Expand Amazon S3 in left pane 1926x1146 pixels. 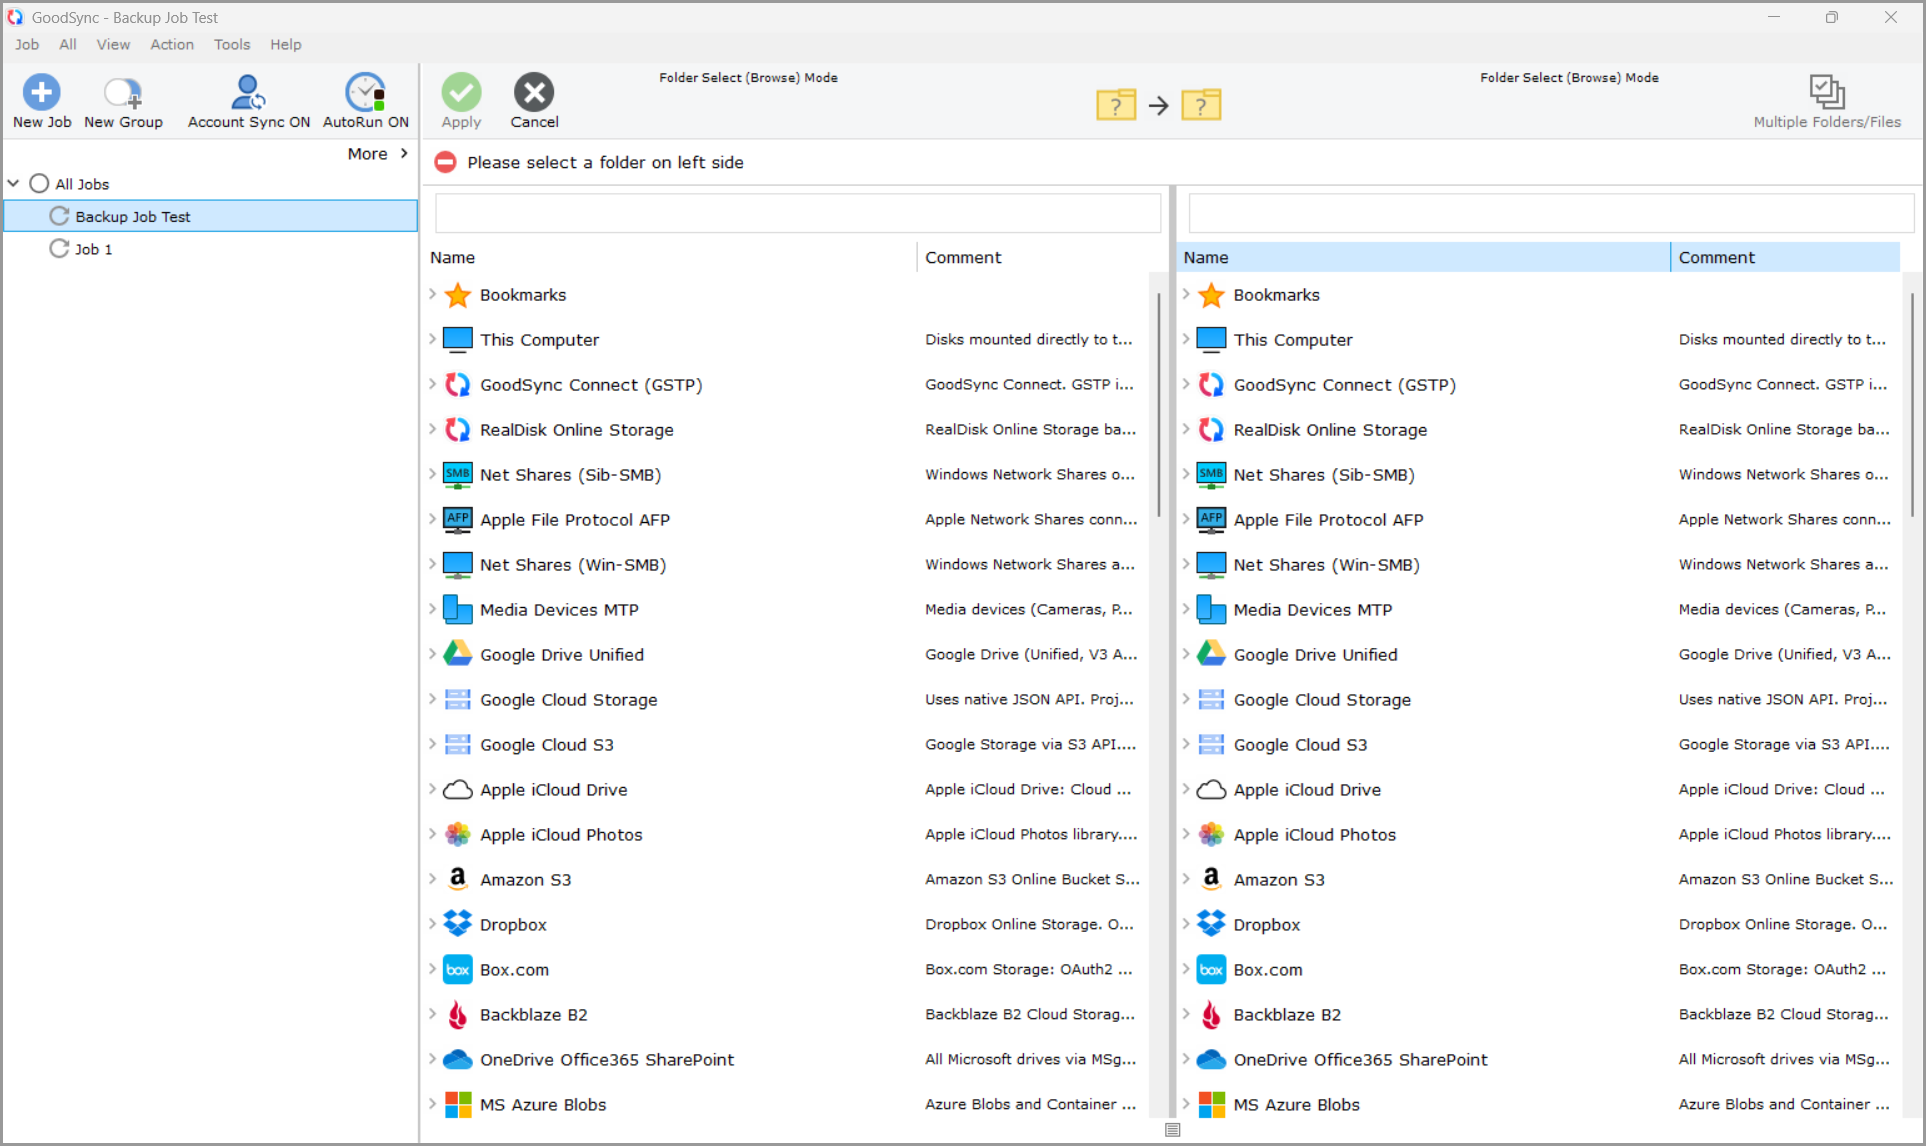(x=432, y=879)
